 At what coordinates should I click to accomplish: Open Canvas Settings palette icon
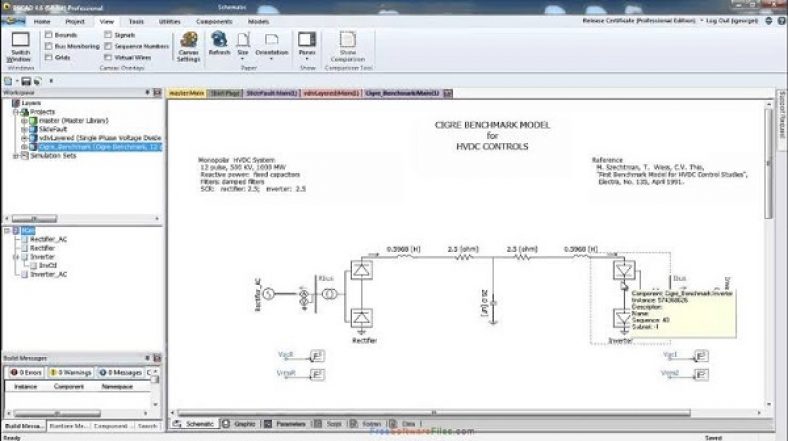pyautogui.click(x=189, y=40)
